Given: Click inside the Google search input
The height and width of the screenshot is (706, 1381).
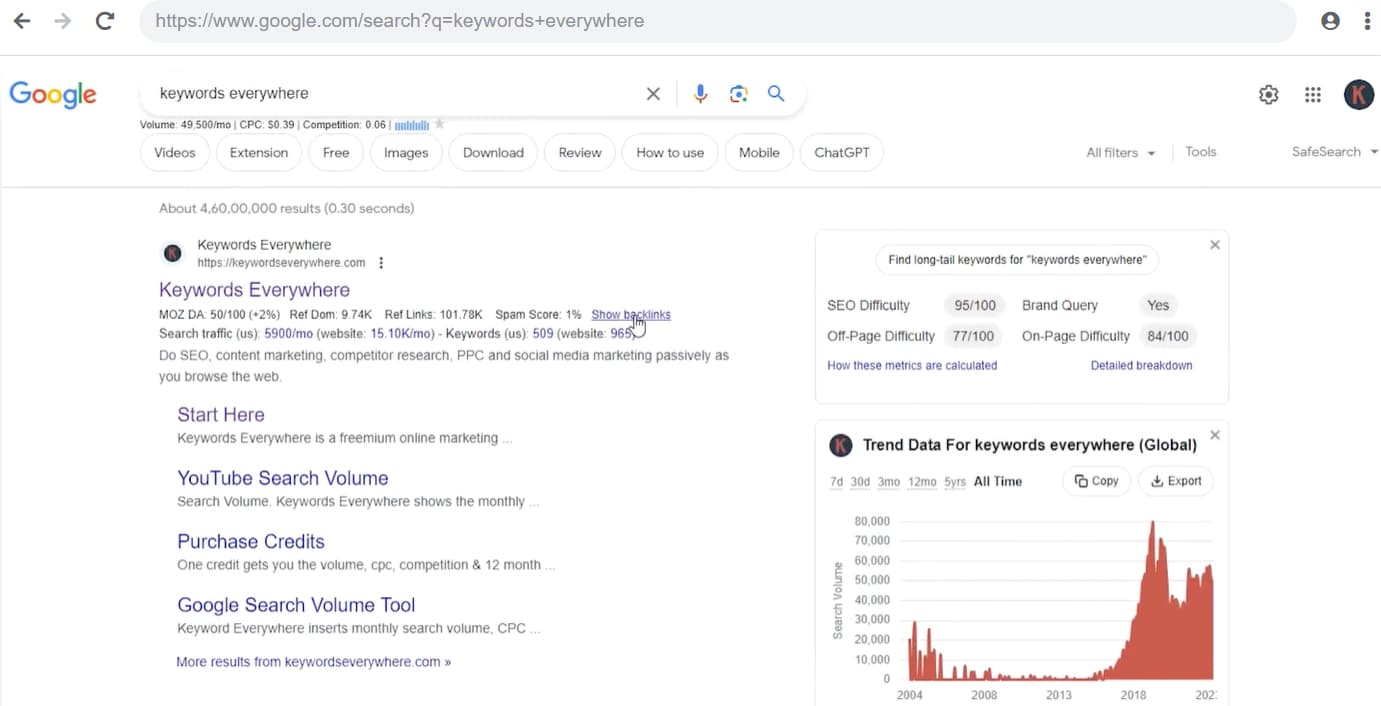Looking at the screenshot, I should coord(395,94).
